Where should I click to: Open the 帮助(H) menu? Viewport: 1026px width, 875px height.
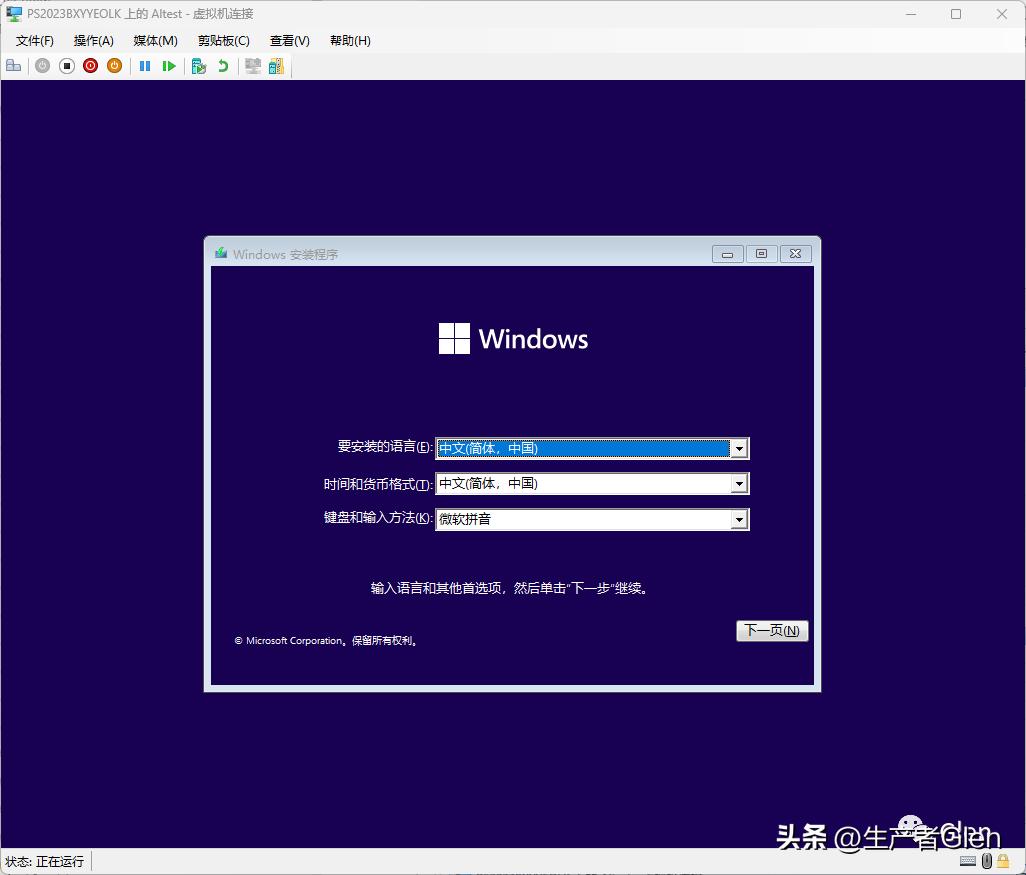[x=350, y=41]
